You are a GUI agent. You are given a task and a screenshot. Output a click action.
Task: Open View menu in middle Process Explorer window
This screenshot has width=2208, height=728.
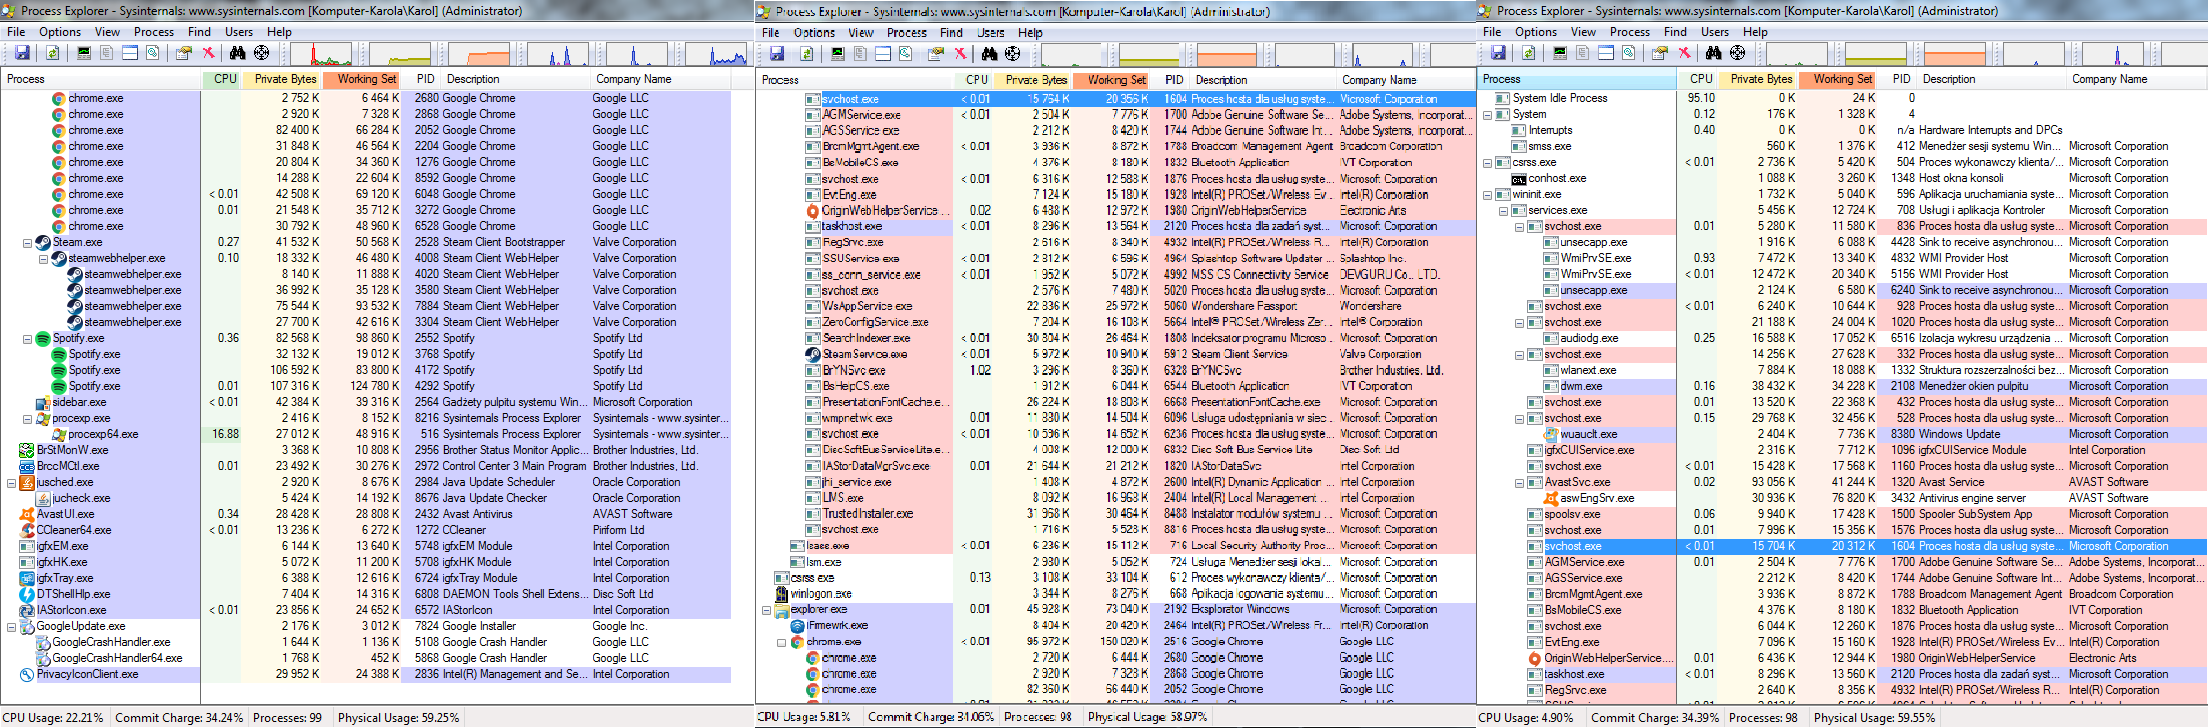coord(861,33)
